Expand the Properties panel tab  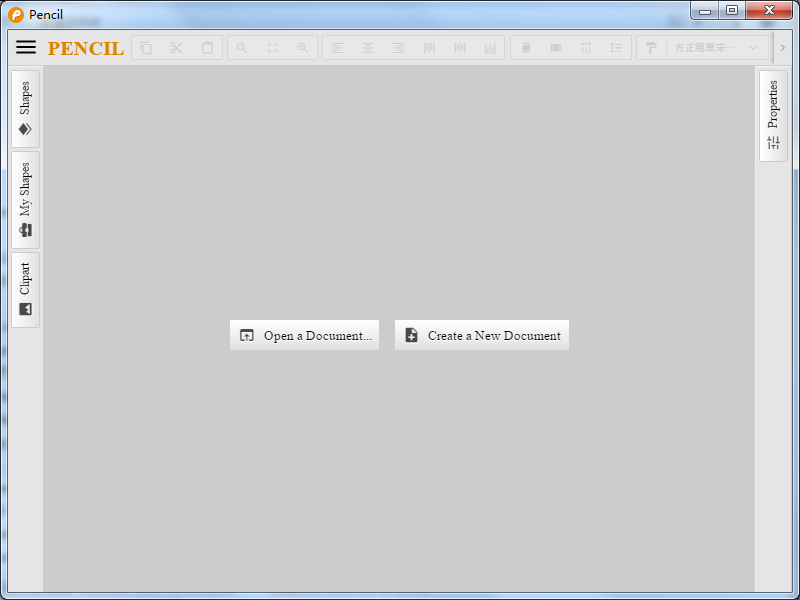click(773, 116)
